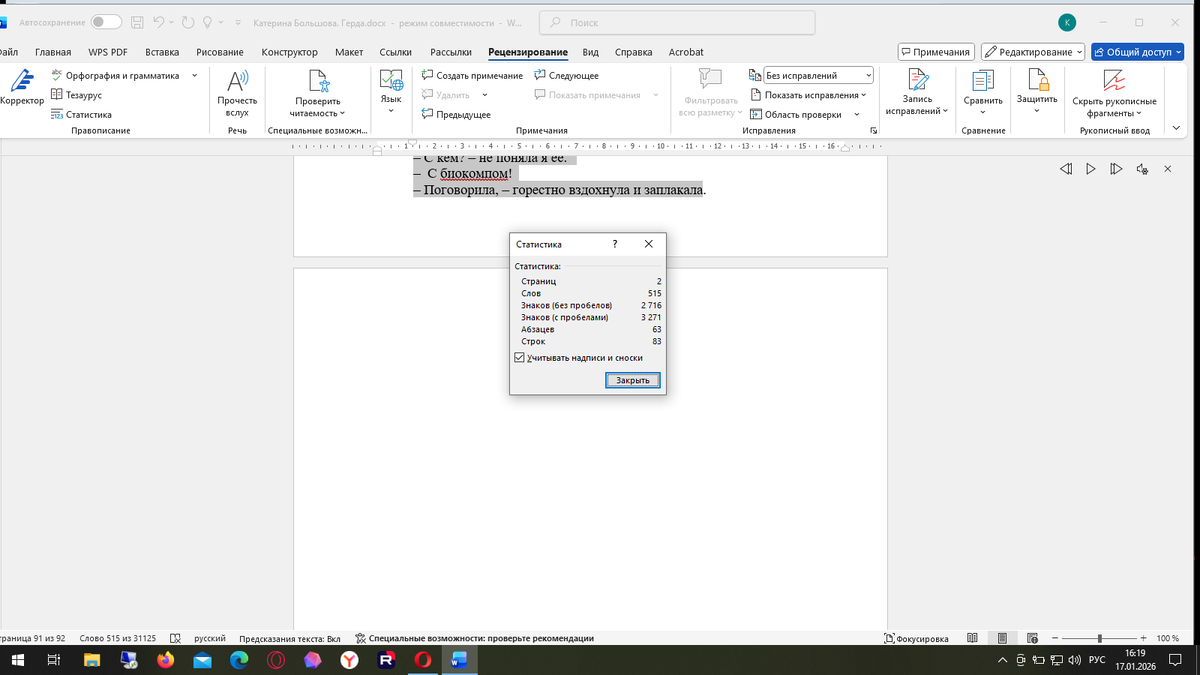
Task: Click the zoom slider handle
Action: 1100,638
